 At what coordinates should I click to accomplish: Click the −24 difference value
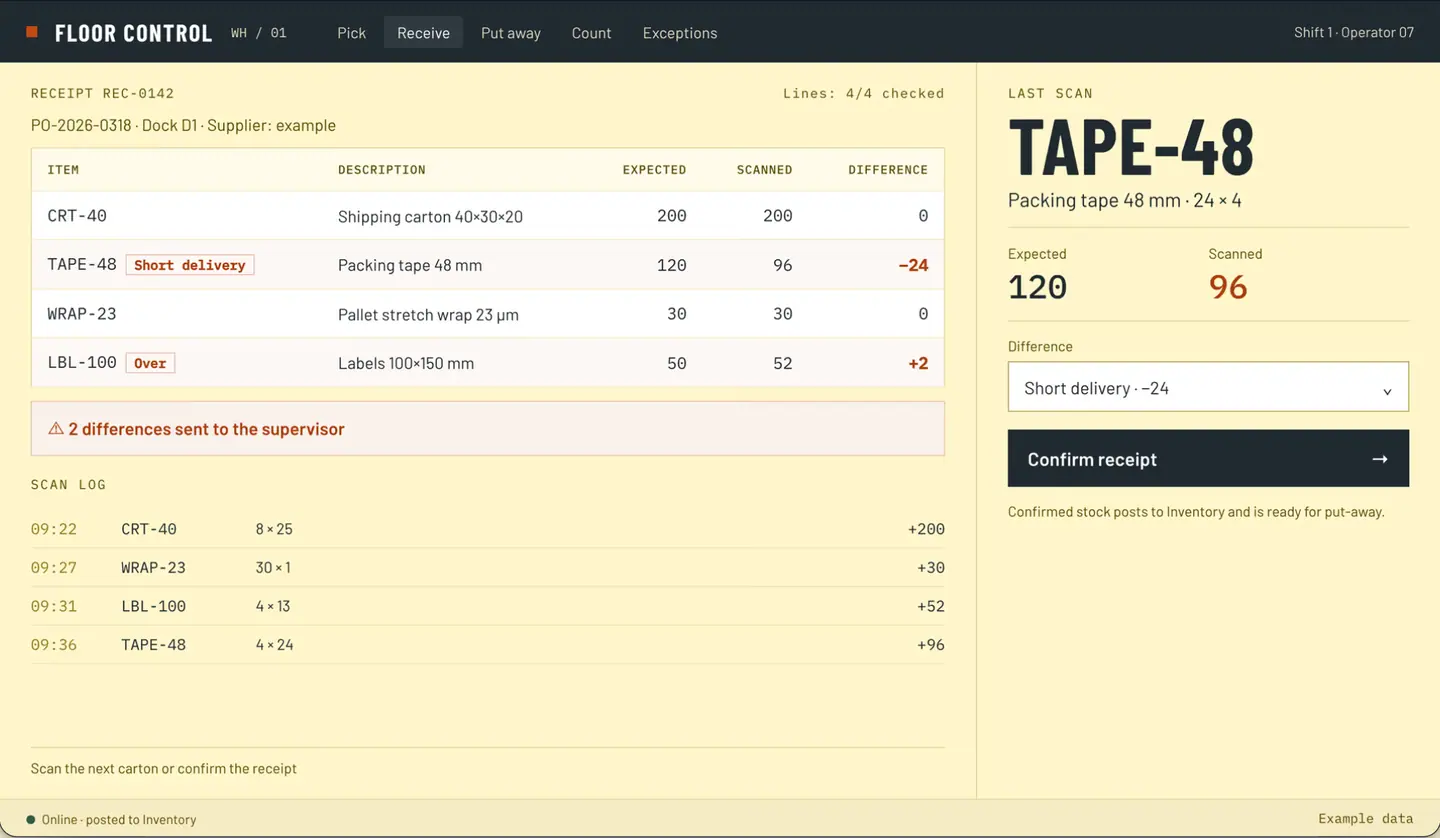913,265
